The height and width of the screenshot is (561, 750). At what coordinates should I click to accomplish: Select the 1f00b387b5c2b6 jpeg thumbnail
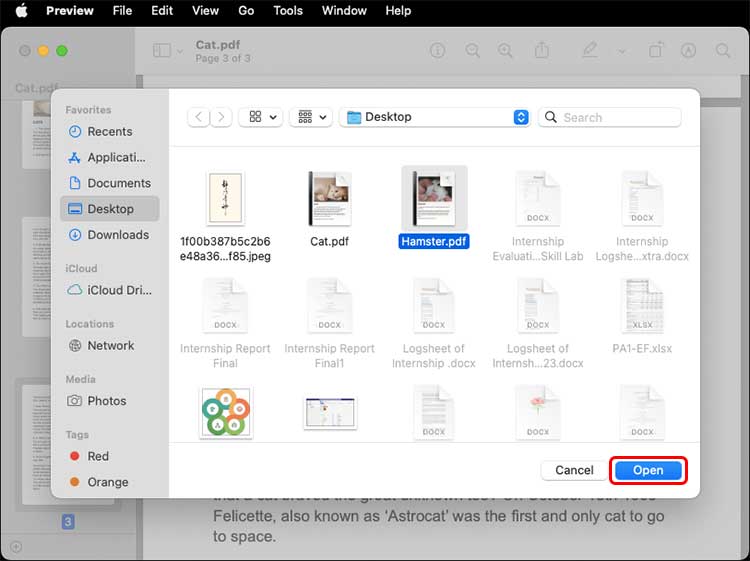pos(225,198)
